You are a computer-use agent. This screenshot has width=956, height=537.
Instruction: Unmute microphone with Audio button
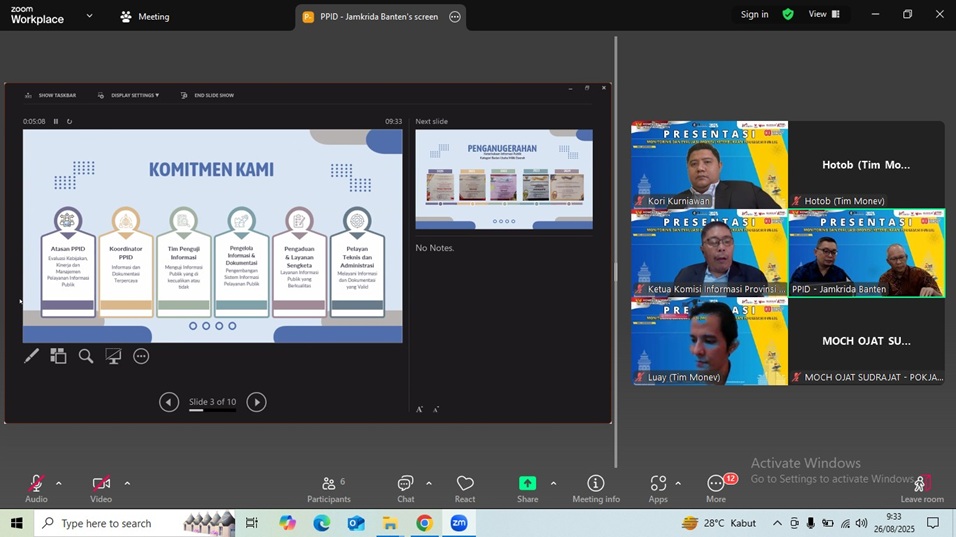point(36,489)
